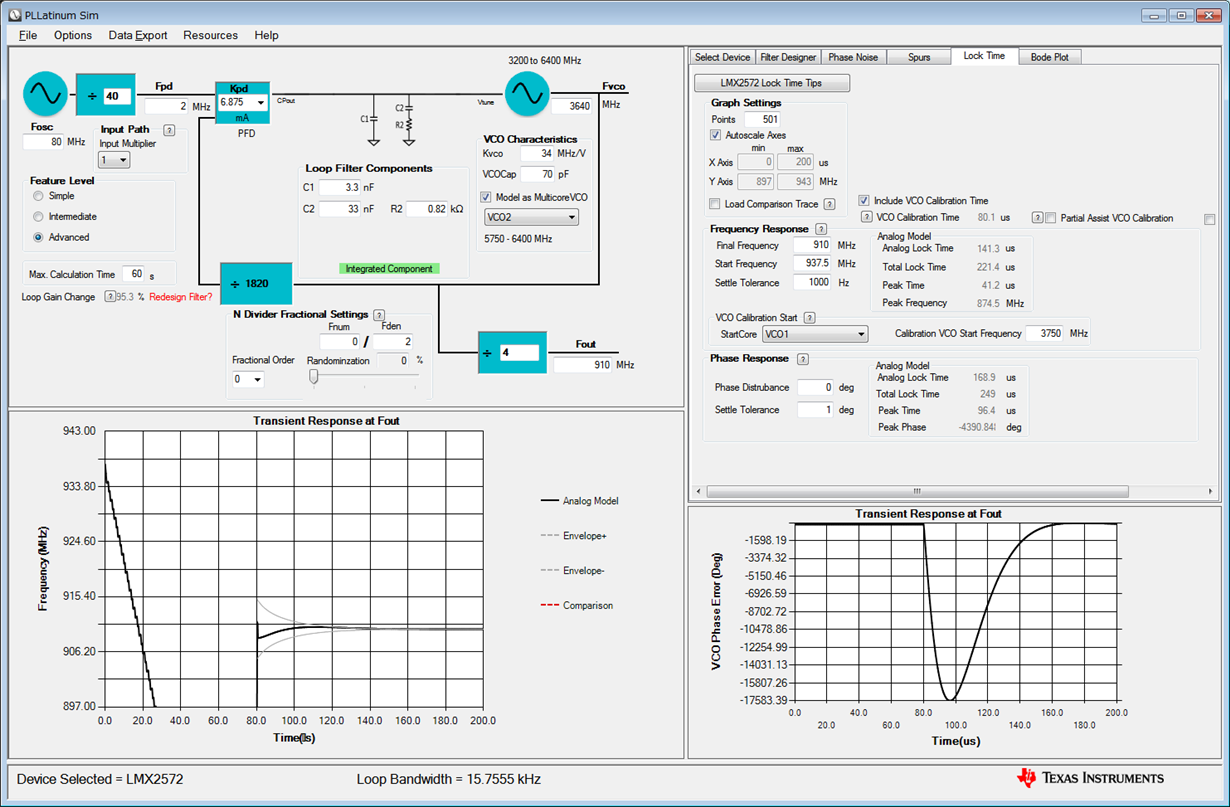Click the N divider 1820 block
Screen dimensions: 1230x807
pyautogui.click(x=257, y=284)
